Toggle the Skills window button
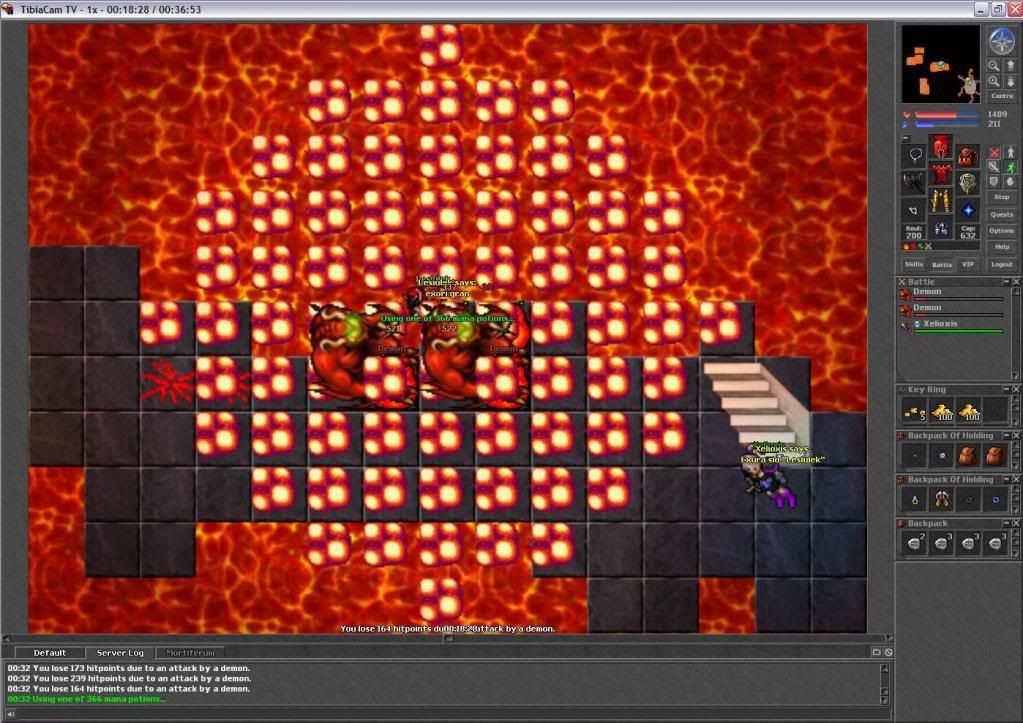Screen dimensions: 1023x723 (913, 264)
